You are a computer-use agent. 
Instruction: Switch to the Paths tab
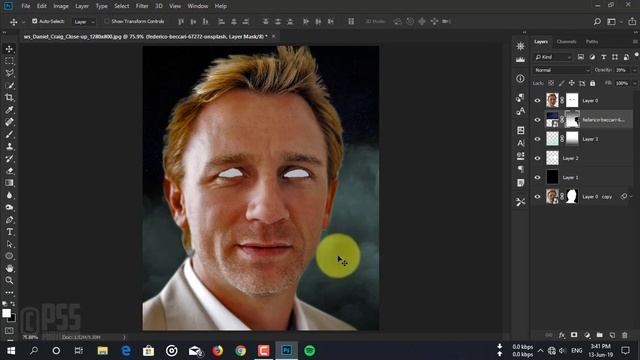(x=592, y=42)
